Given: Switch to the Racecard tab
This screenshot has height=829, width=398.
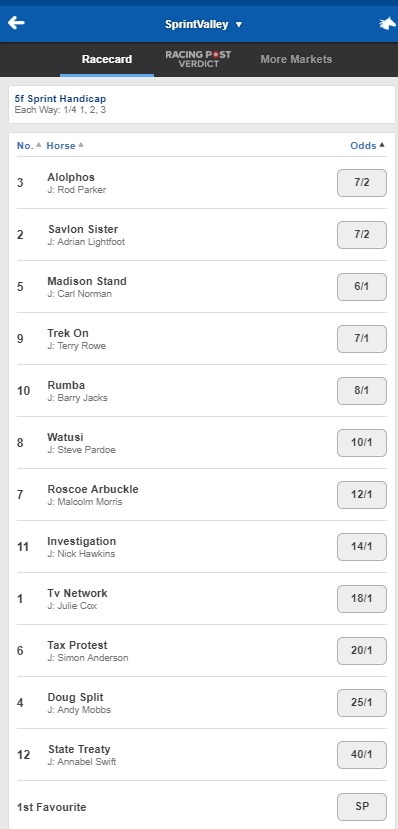Looking at the screenshot, I should coord(107,59).
